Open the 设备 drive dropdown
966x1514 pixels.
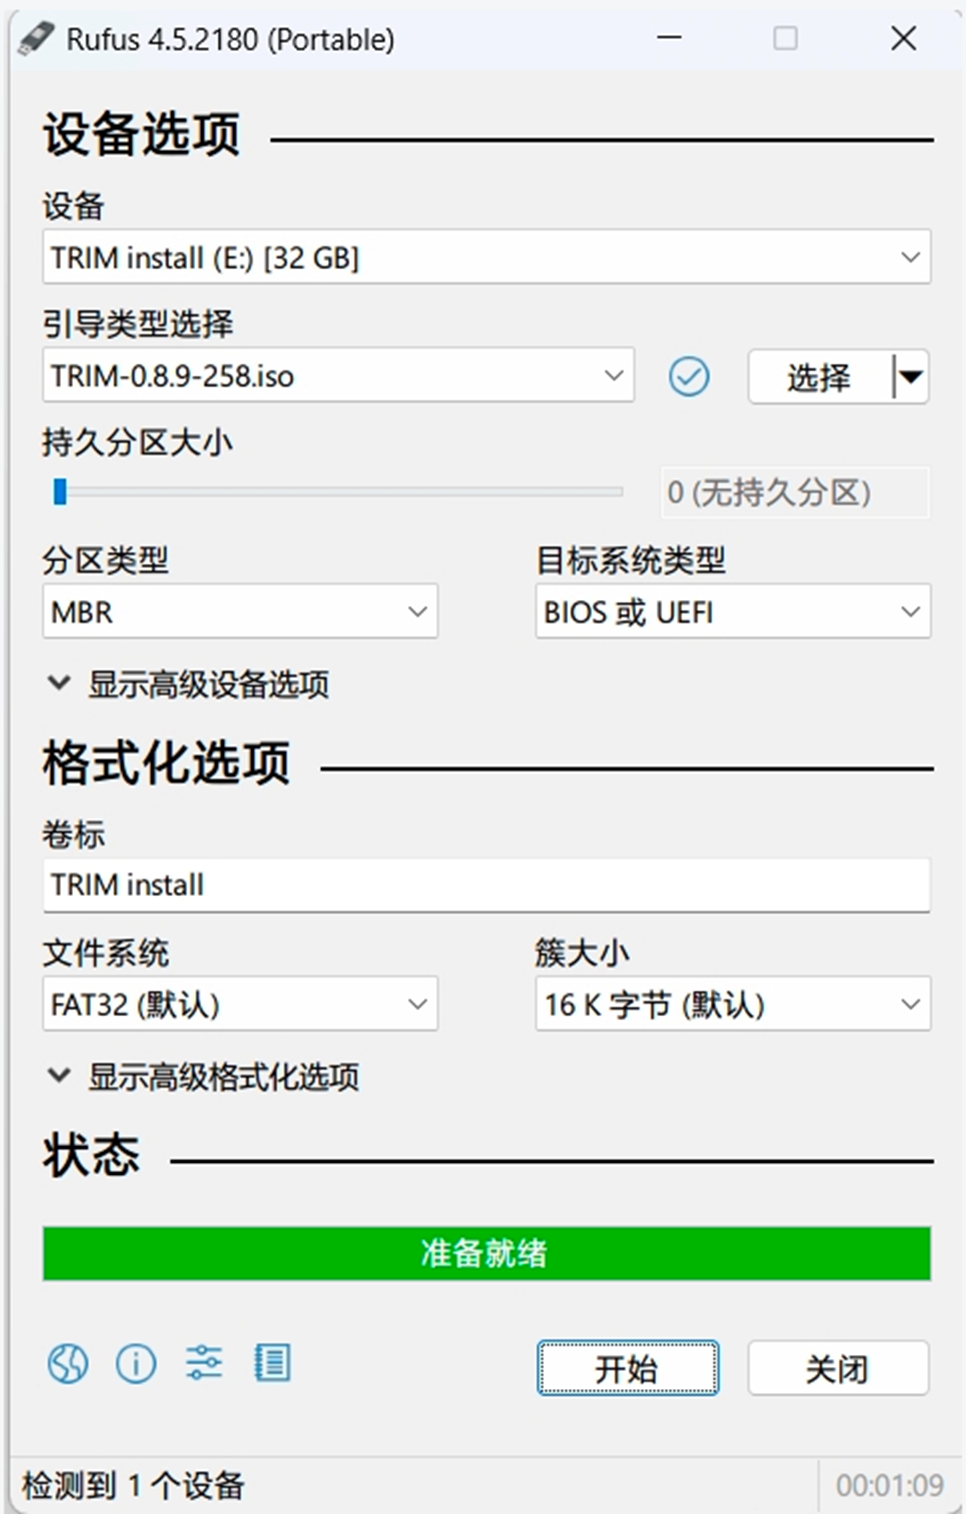coord(486,258)
